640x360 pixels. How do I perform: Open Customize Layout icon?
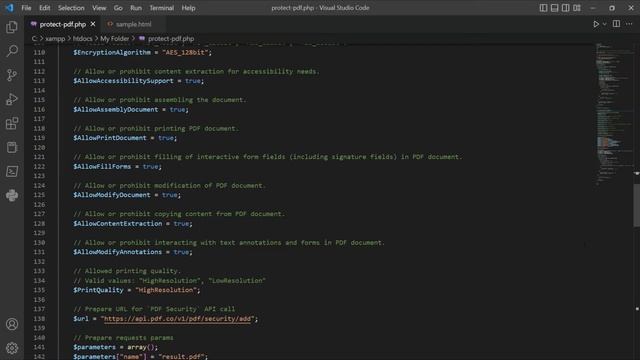(577, 8)
